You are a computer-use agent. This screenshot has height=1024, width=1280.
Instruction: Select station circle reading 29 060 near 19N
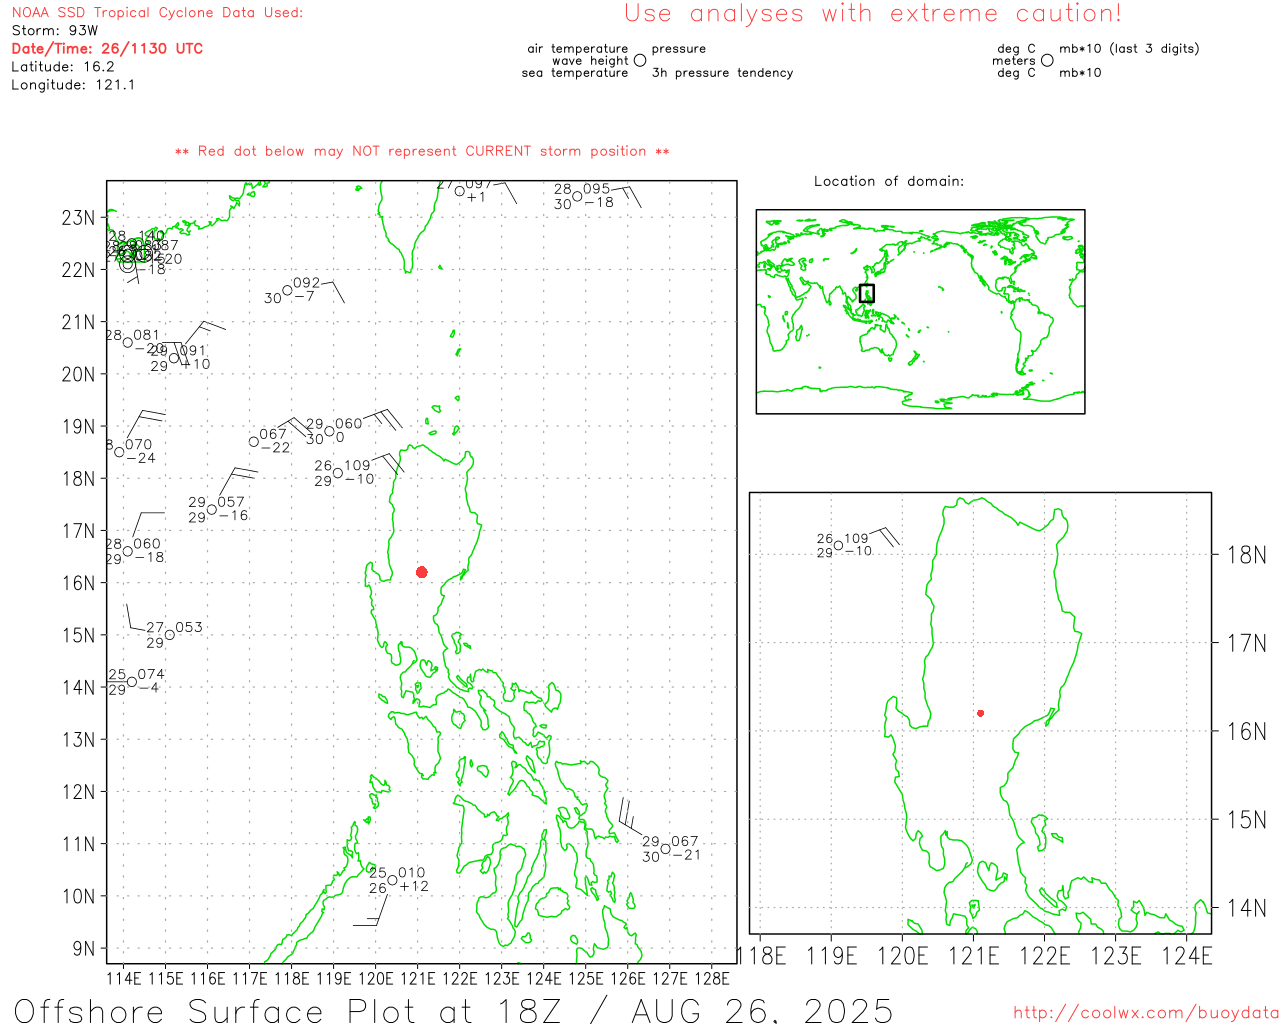[329, 431]
